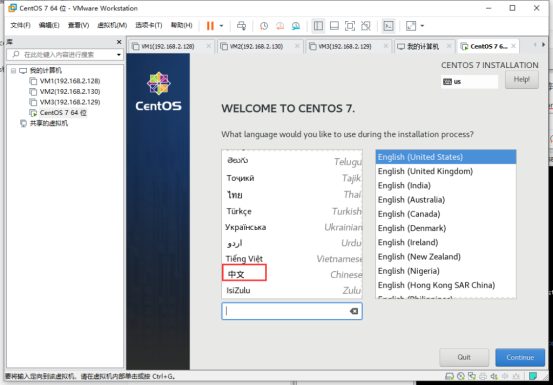This screenshot has height=385, width=553.
Task: Toggle the console view icon
Action: coord(388,26)
